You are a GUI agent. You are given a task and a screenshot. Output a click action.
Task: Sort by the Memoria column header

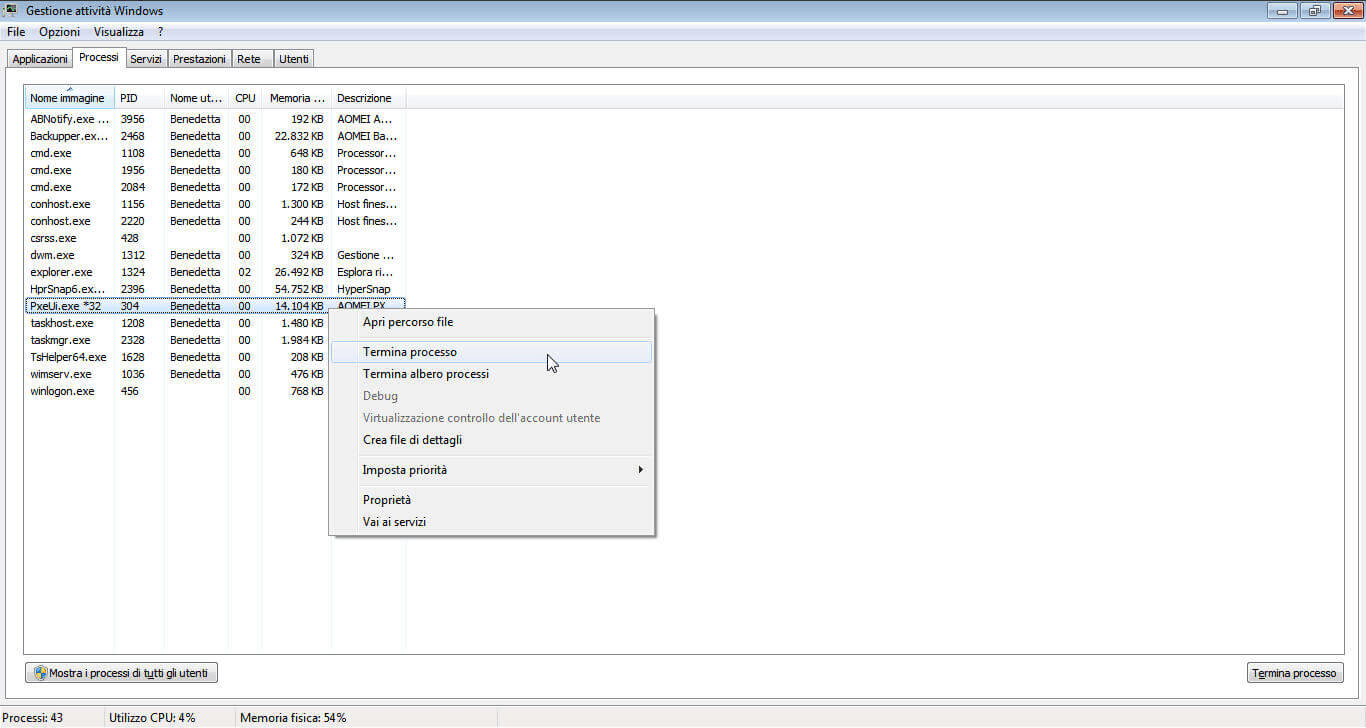[x=297, y=98]
